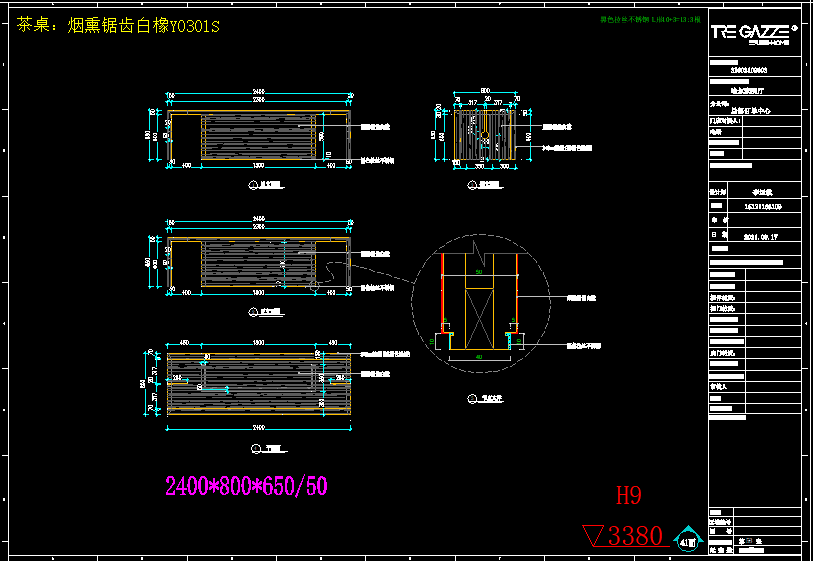Click the circle marker under the detail view
The width and height of the screenshot is (813, 561).
pyautogui.click(x=471, y=398)
